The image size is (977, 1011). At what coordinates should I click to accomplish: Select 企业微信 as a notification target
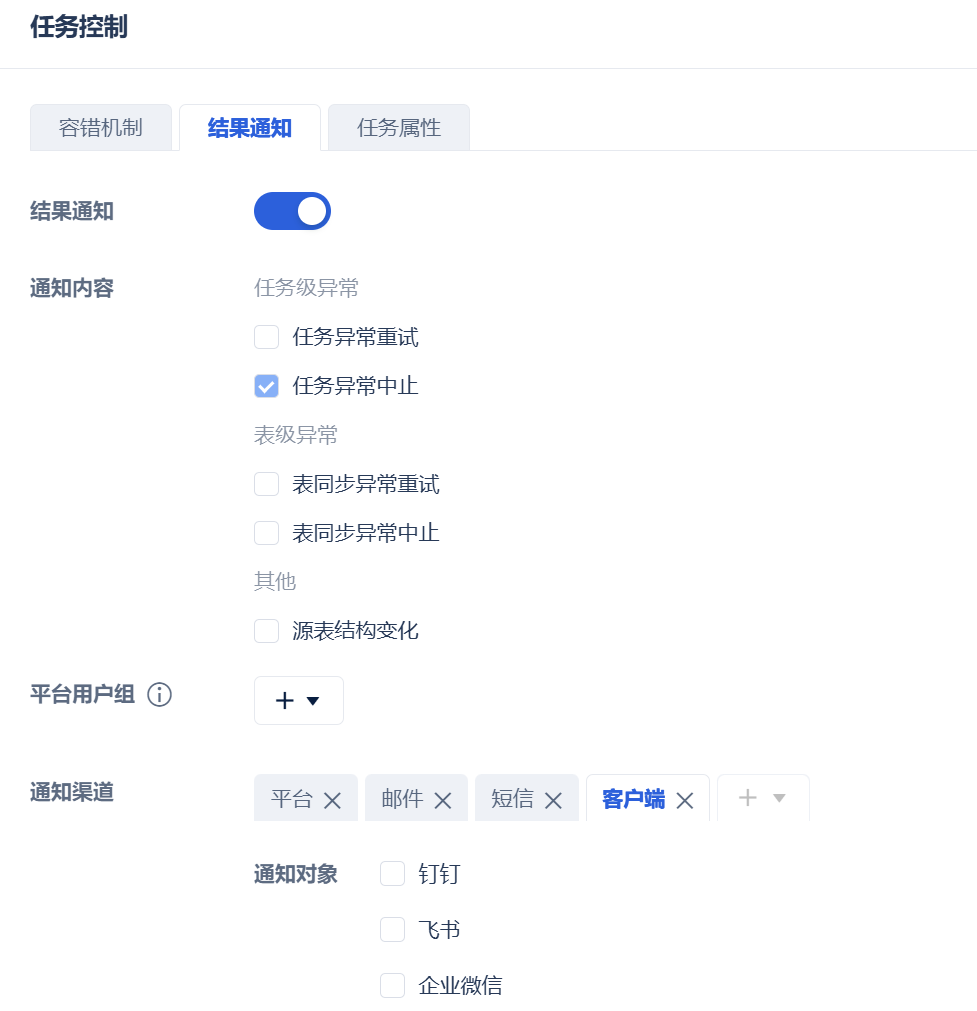[392, 985]
